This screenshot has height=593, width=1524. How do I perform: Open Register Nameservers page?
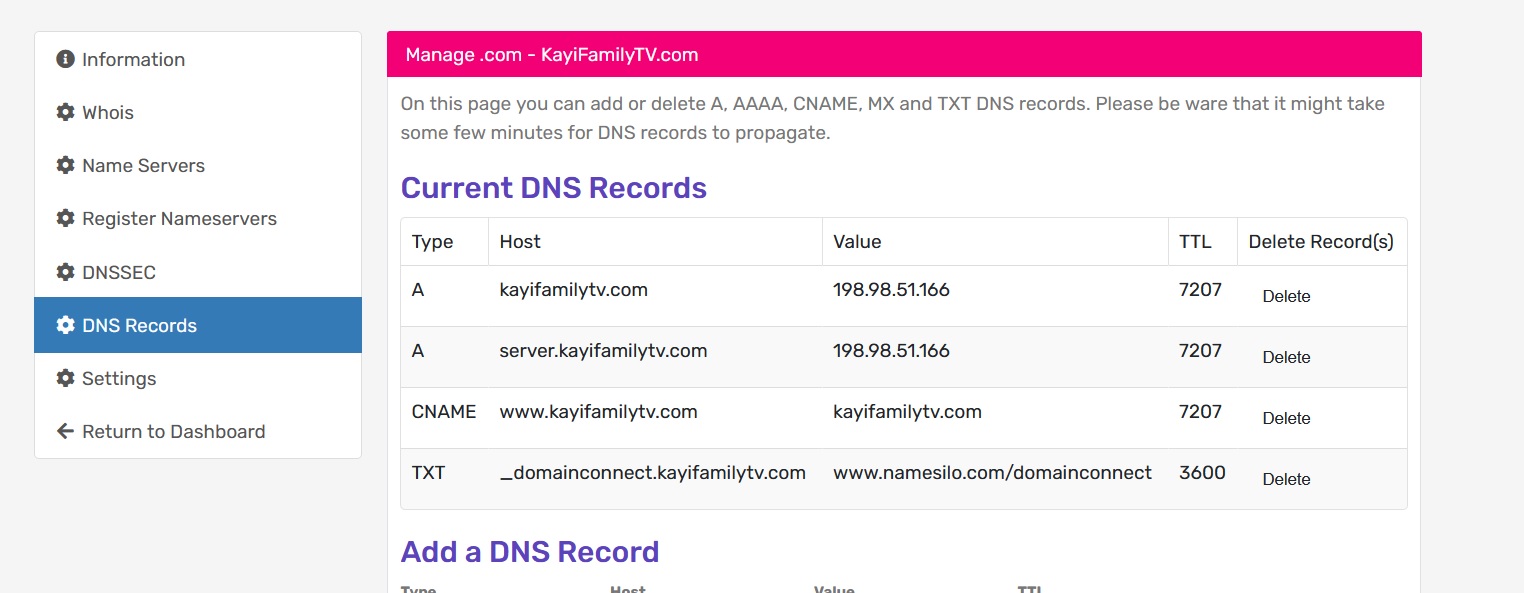click(x=198, y=218)
